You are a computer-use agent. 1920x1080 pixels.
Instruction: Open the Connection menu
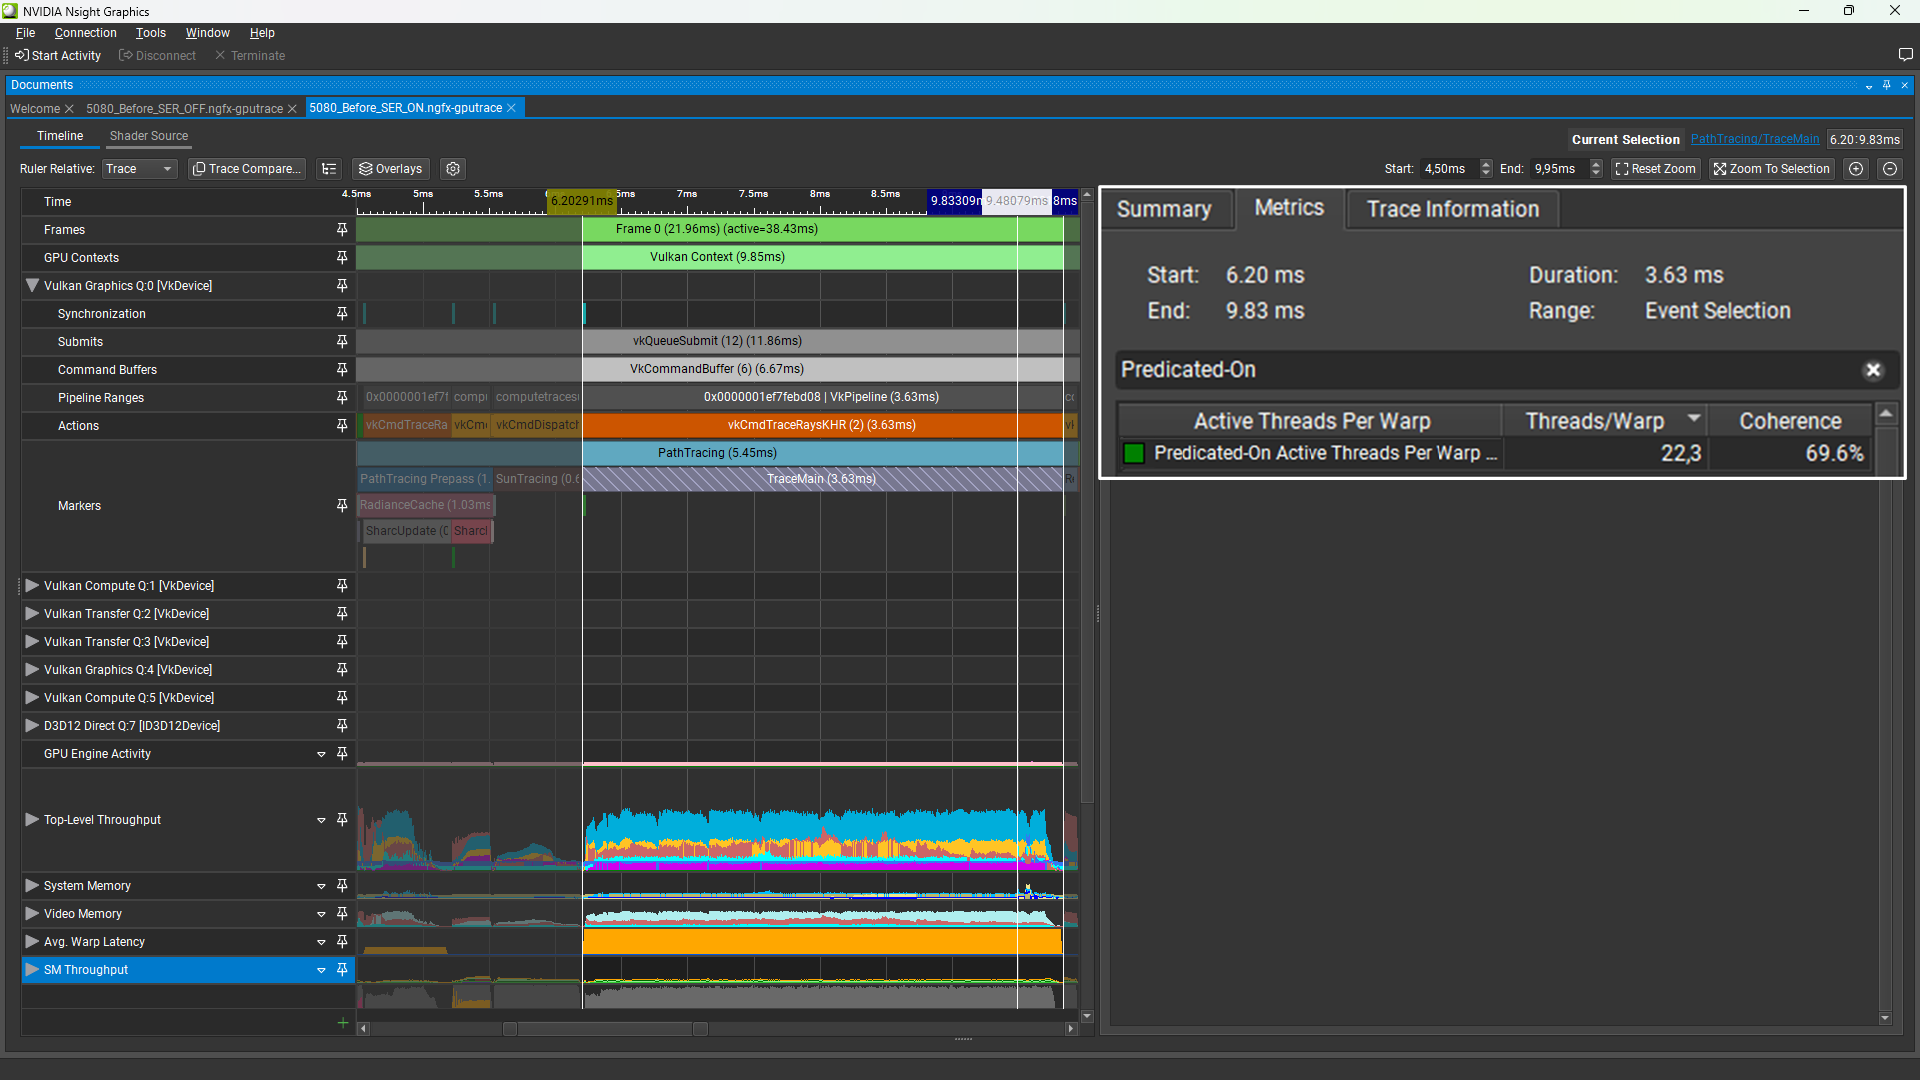pyautogui.click(x=86, y=33)
